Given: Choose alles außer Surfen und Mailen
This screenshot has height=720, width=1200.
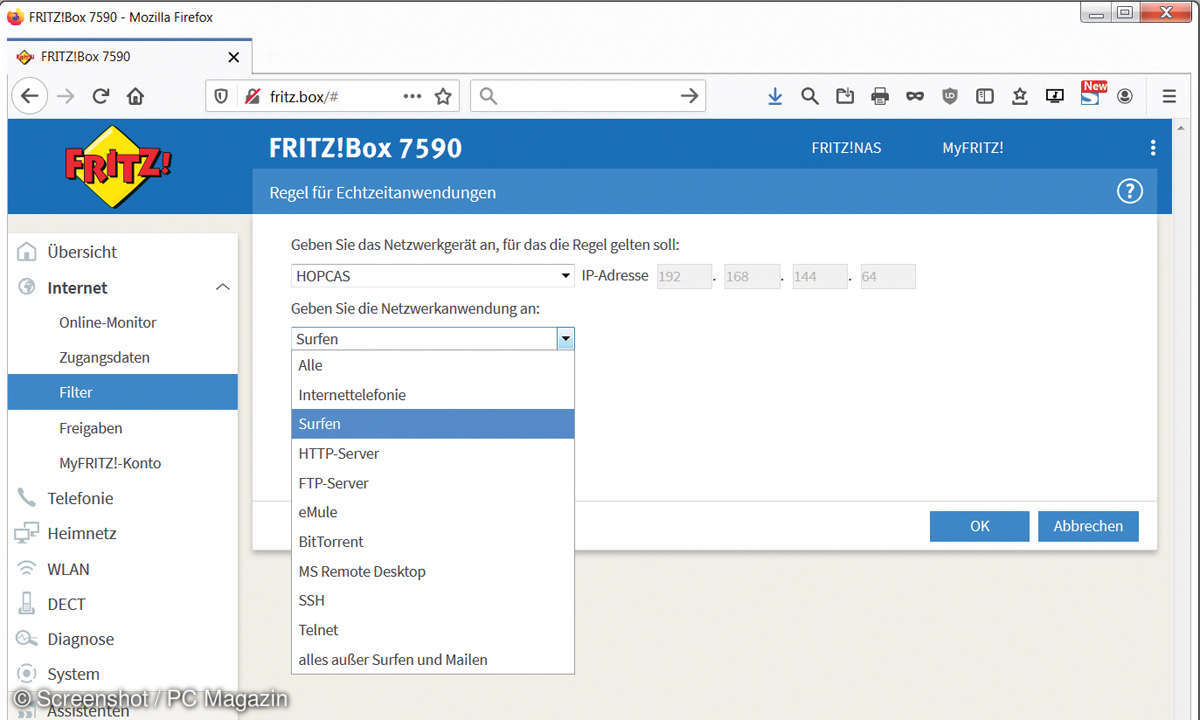Looking at the screenshot, I should point(433,659).
